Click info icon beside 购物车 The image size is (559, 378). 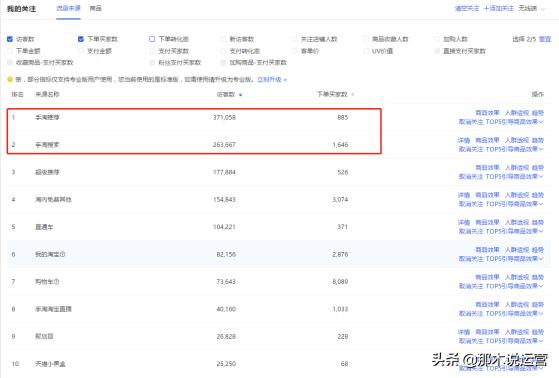57,282
